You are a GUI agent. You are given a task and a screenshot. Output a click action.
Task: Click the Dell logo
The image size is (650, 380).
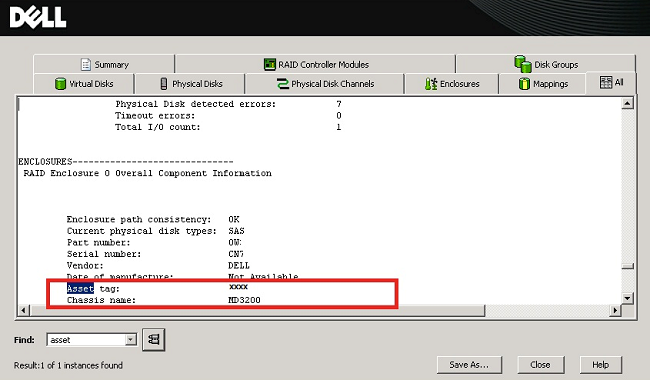(38, 18)
